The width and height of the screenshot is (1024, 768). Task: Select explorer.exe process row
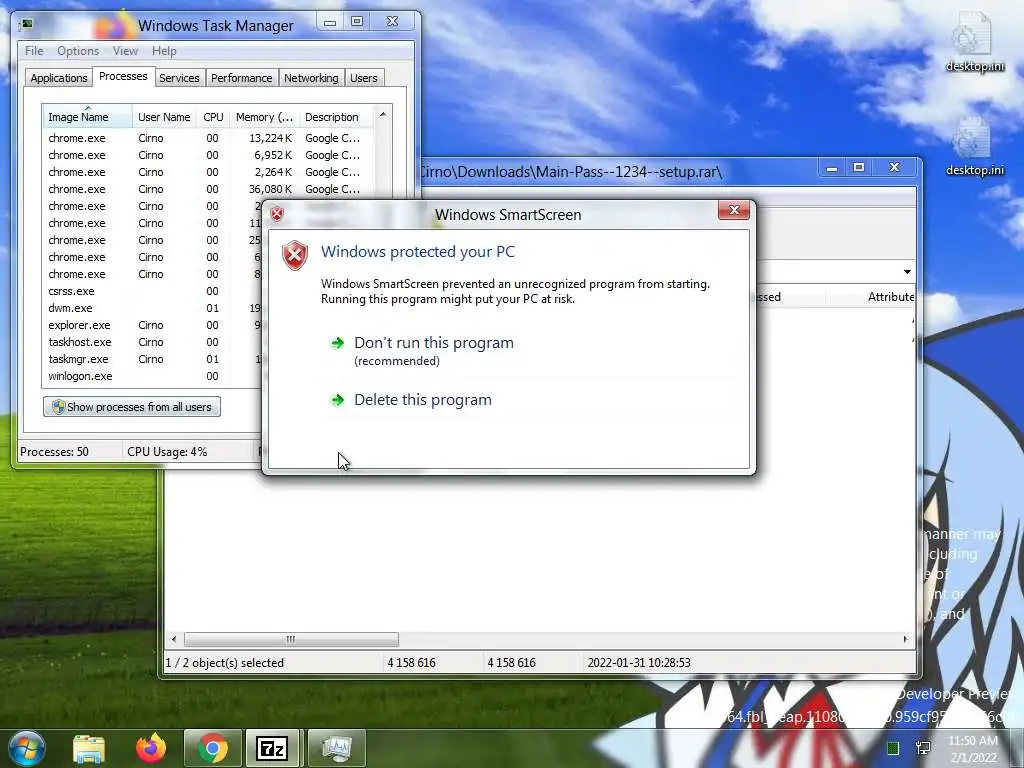pos(152,325)
